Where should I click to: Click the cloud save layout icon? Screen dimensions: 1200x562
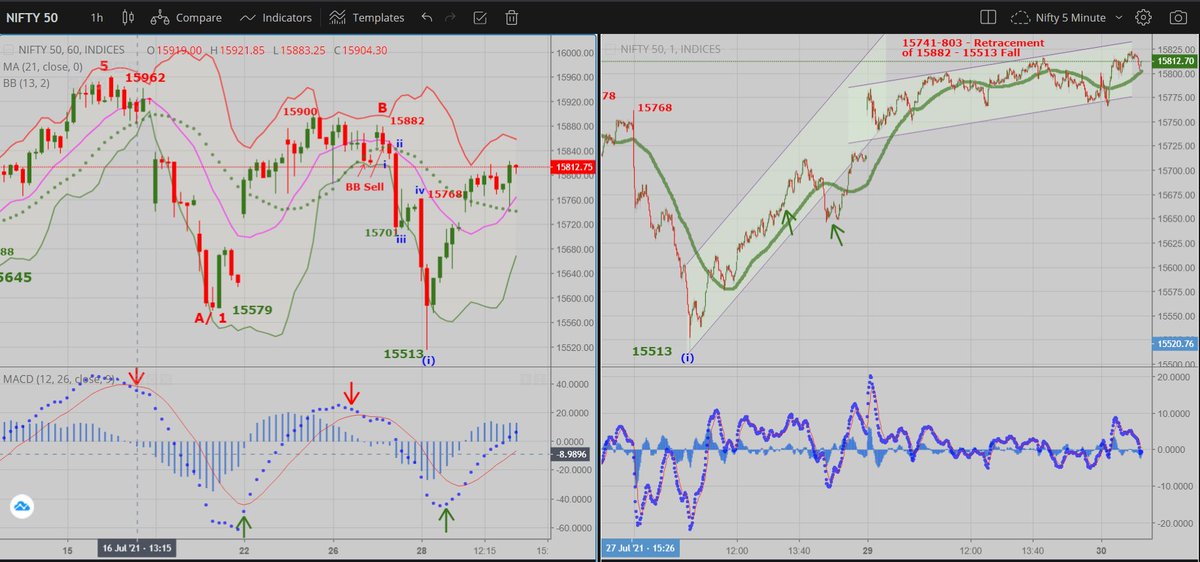point(1021,17)
